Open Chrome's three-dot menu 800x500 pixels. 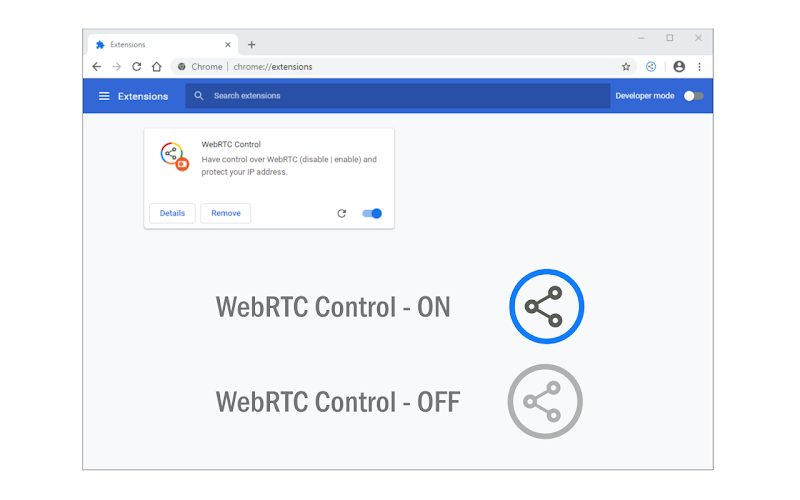pos(699,67)
